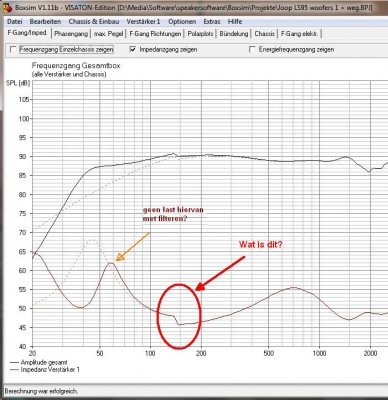
Task: Select the F-Gang/Imped. tab
Action: click(27, 33)
